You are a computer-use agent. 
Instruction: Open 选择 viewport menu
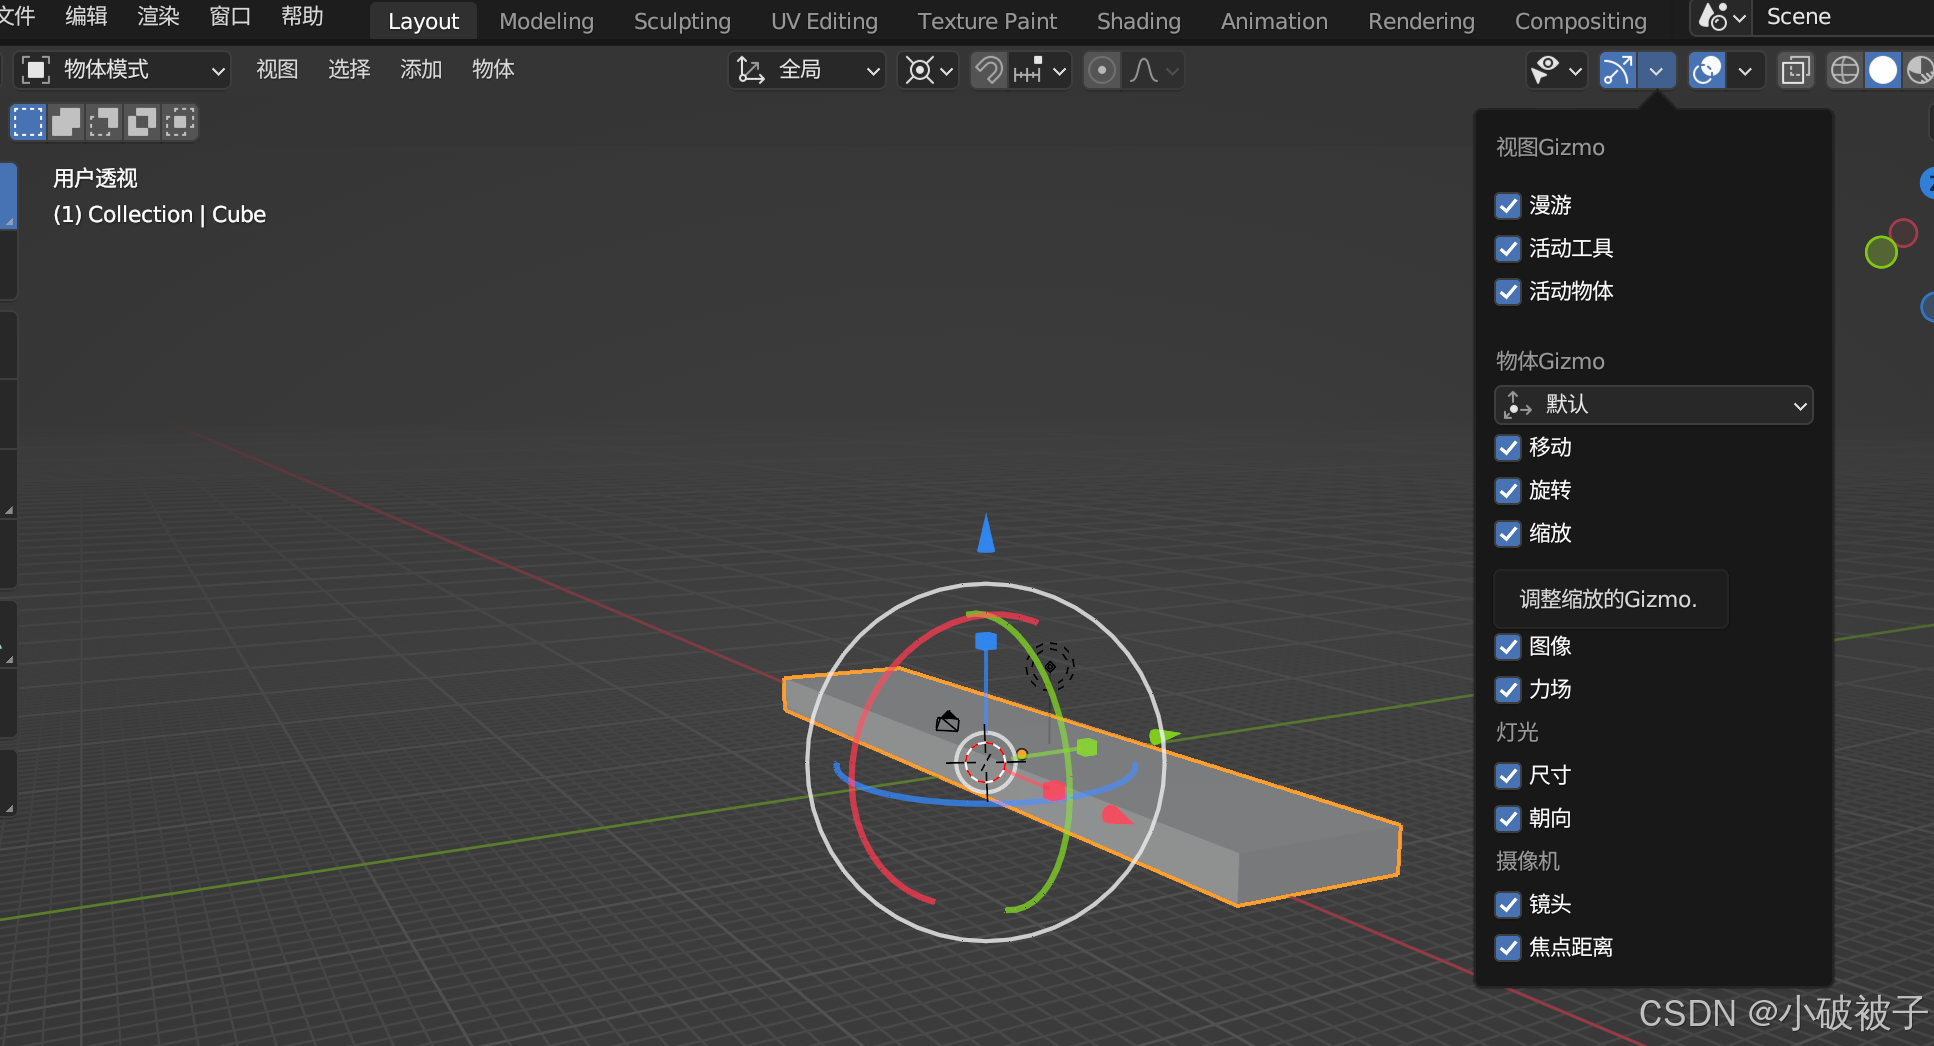(349, 70)
